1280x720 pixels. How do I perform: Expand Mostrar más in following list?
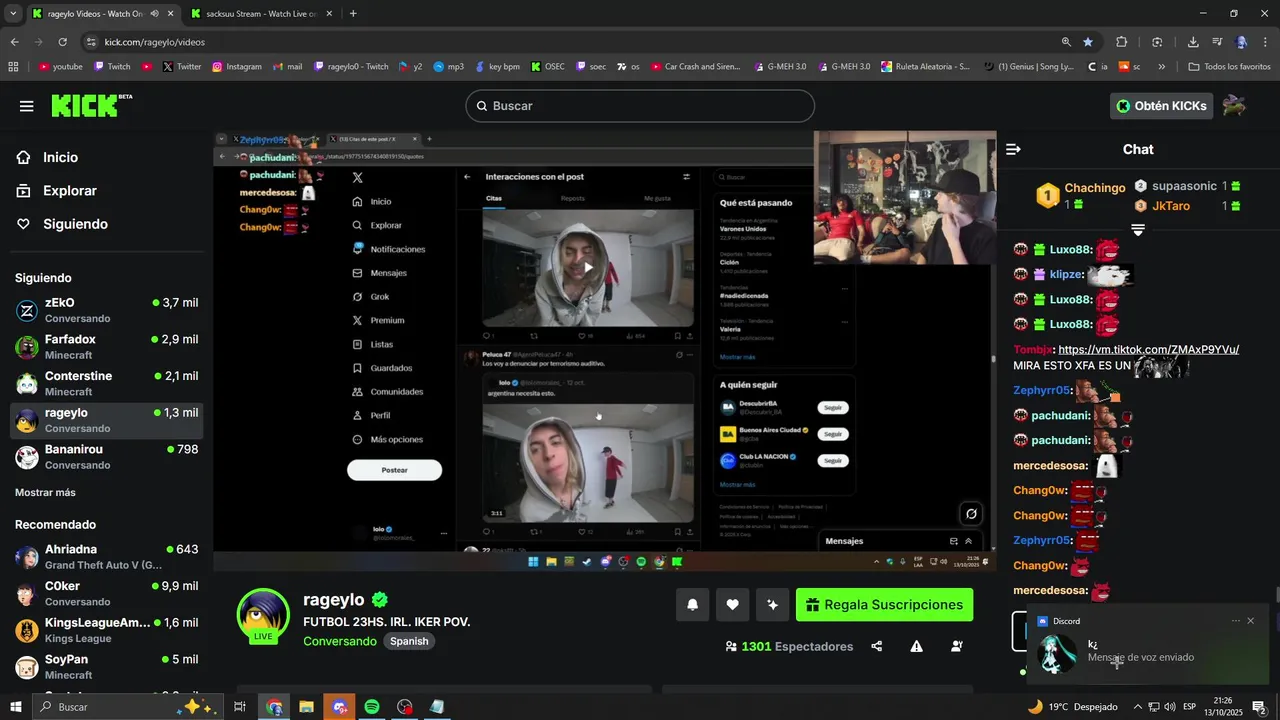tap(45, 493)
